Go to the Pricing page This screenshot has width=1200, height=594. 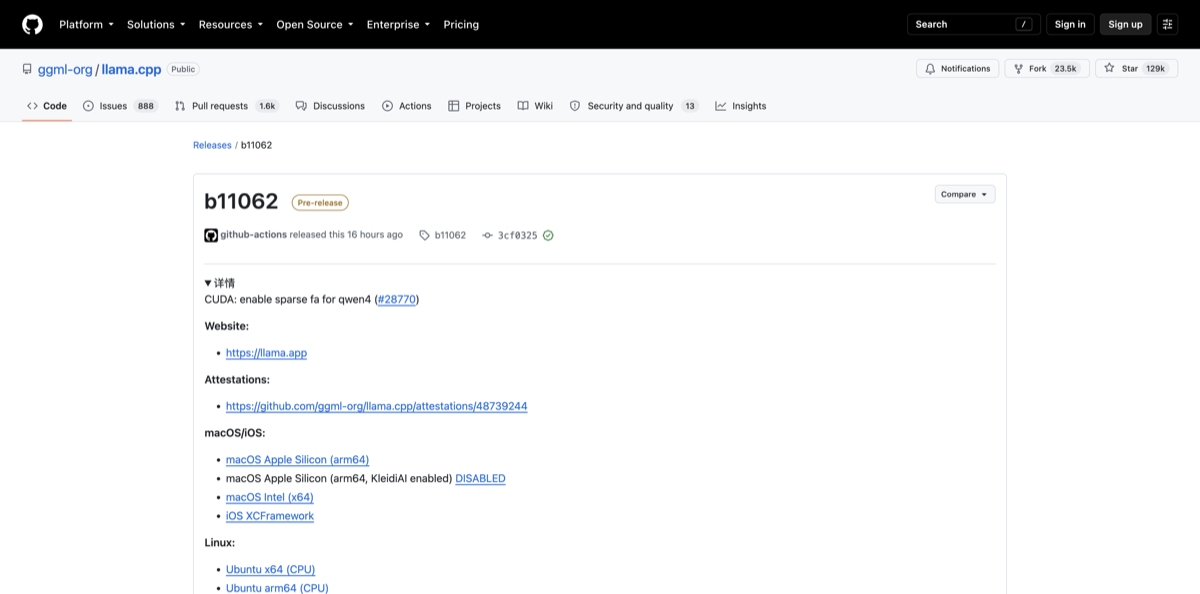[461, 24]
